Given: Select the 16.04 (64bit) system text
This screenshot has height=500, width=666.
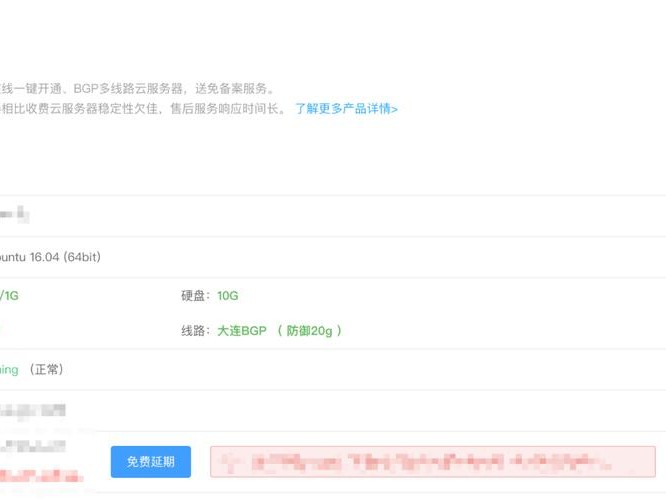Looking at the screenshot, I should point(65,257).
